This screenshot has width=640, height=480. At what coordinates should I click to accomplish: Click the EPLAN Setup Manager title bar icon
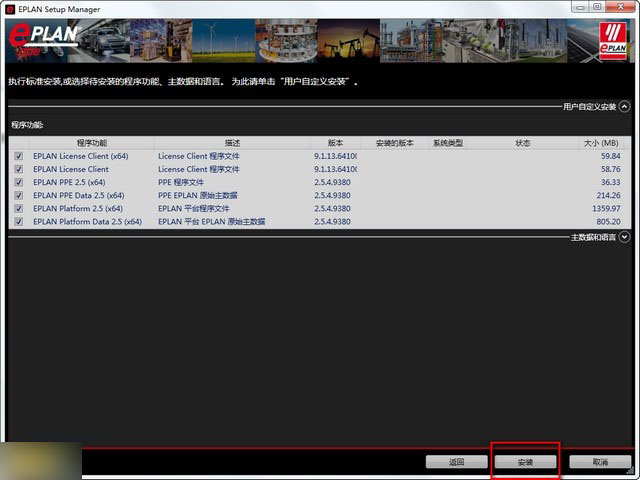tap(10, 9)
